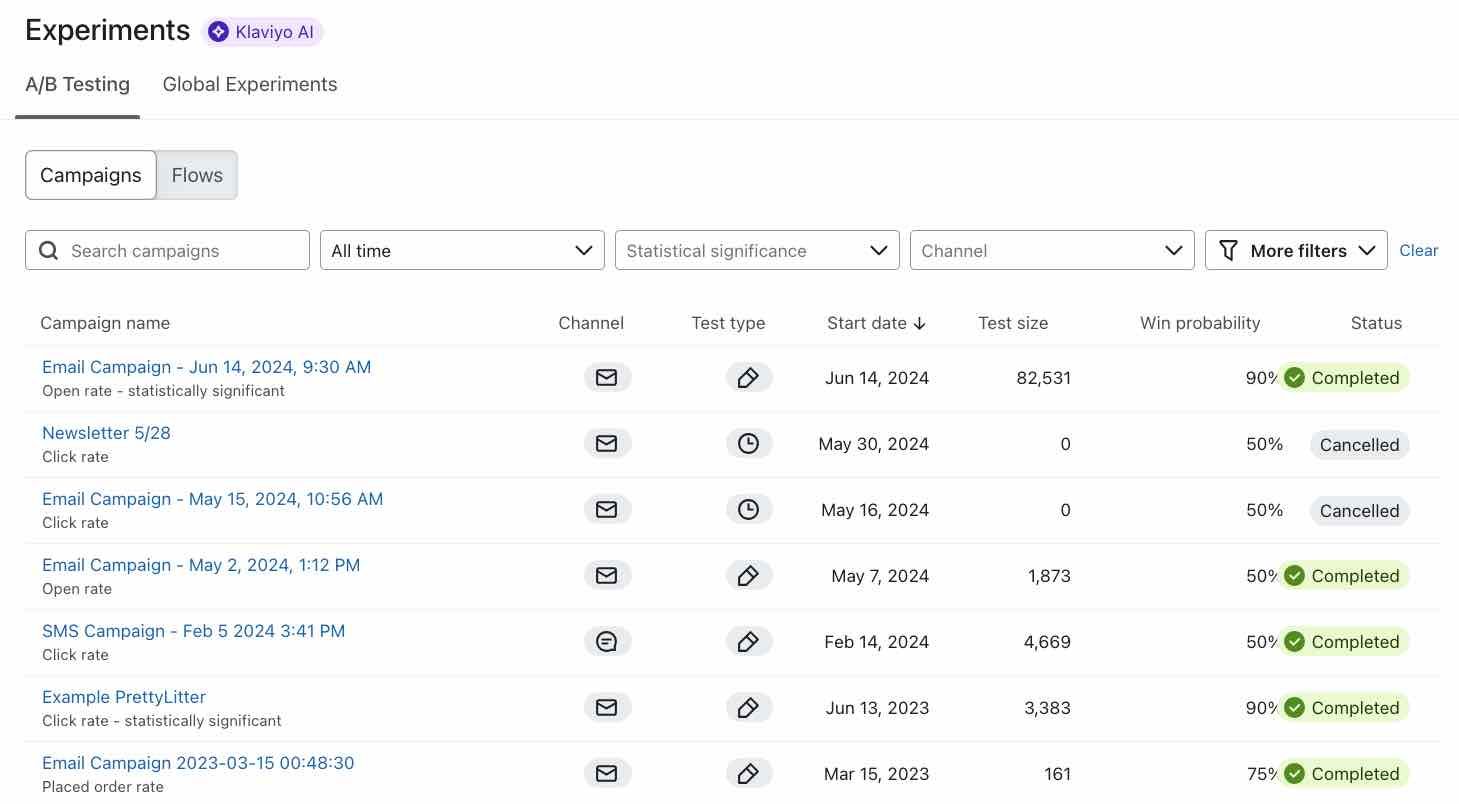The image size is (1459, 804).
Task: Click the green checkmark on Example PrettyLitter status
Action: click(x=1294, y=707)
